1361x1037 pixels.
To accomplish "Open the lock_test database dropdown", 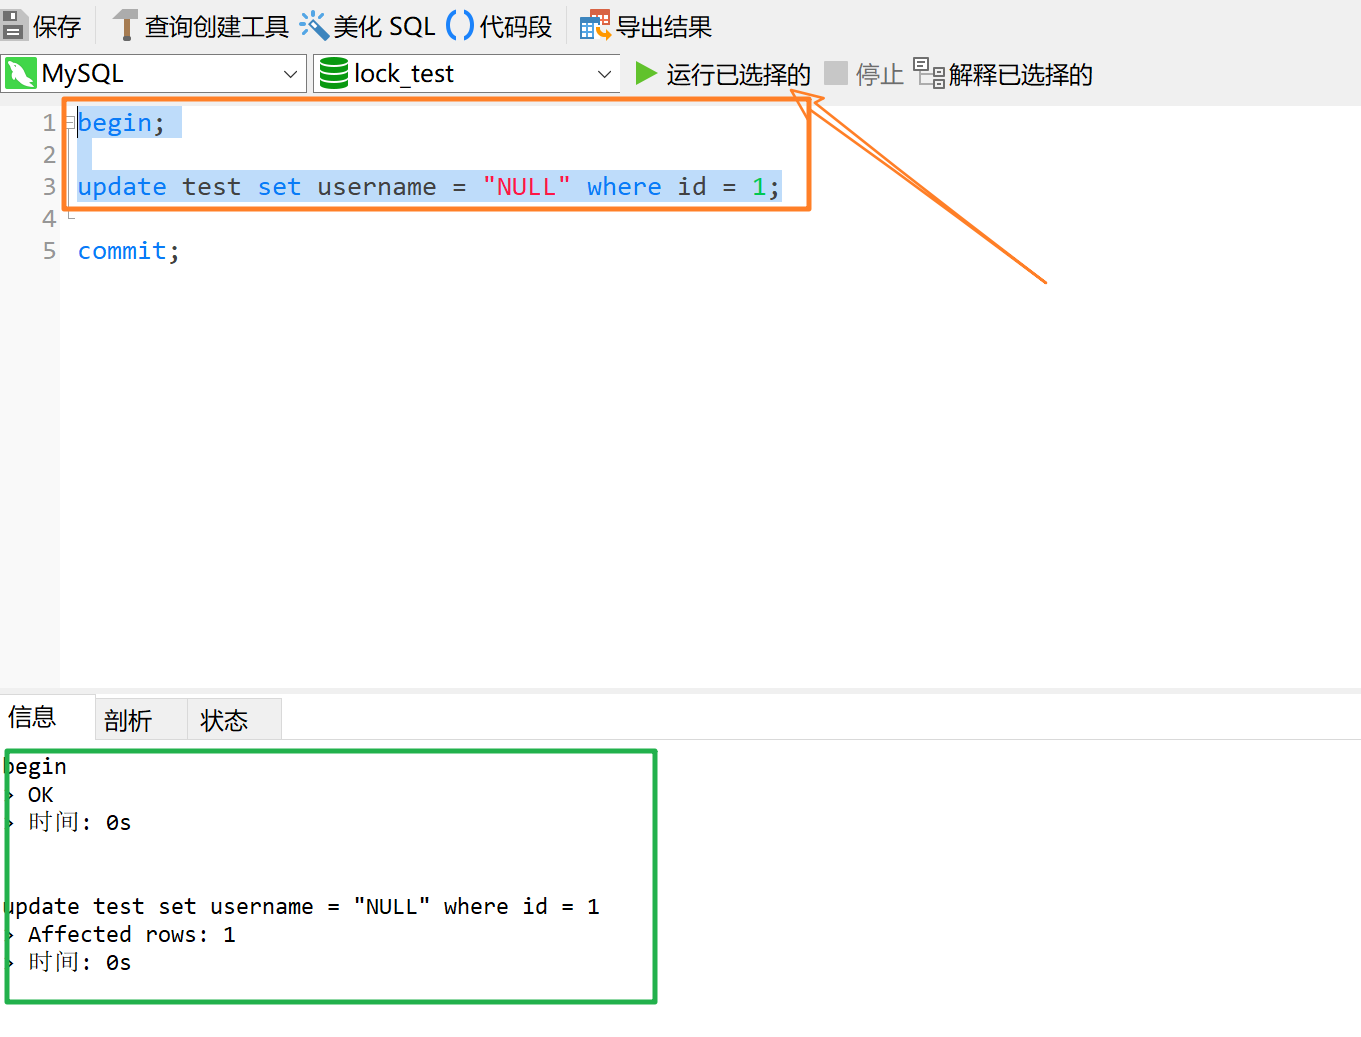I will [604, 74].
